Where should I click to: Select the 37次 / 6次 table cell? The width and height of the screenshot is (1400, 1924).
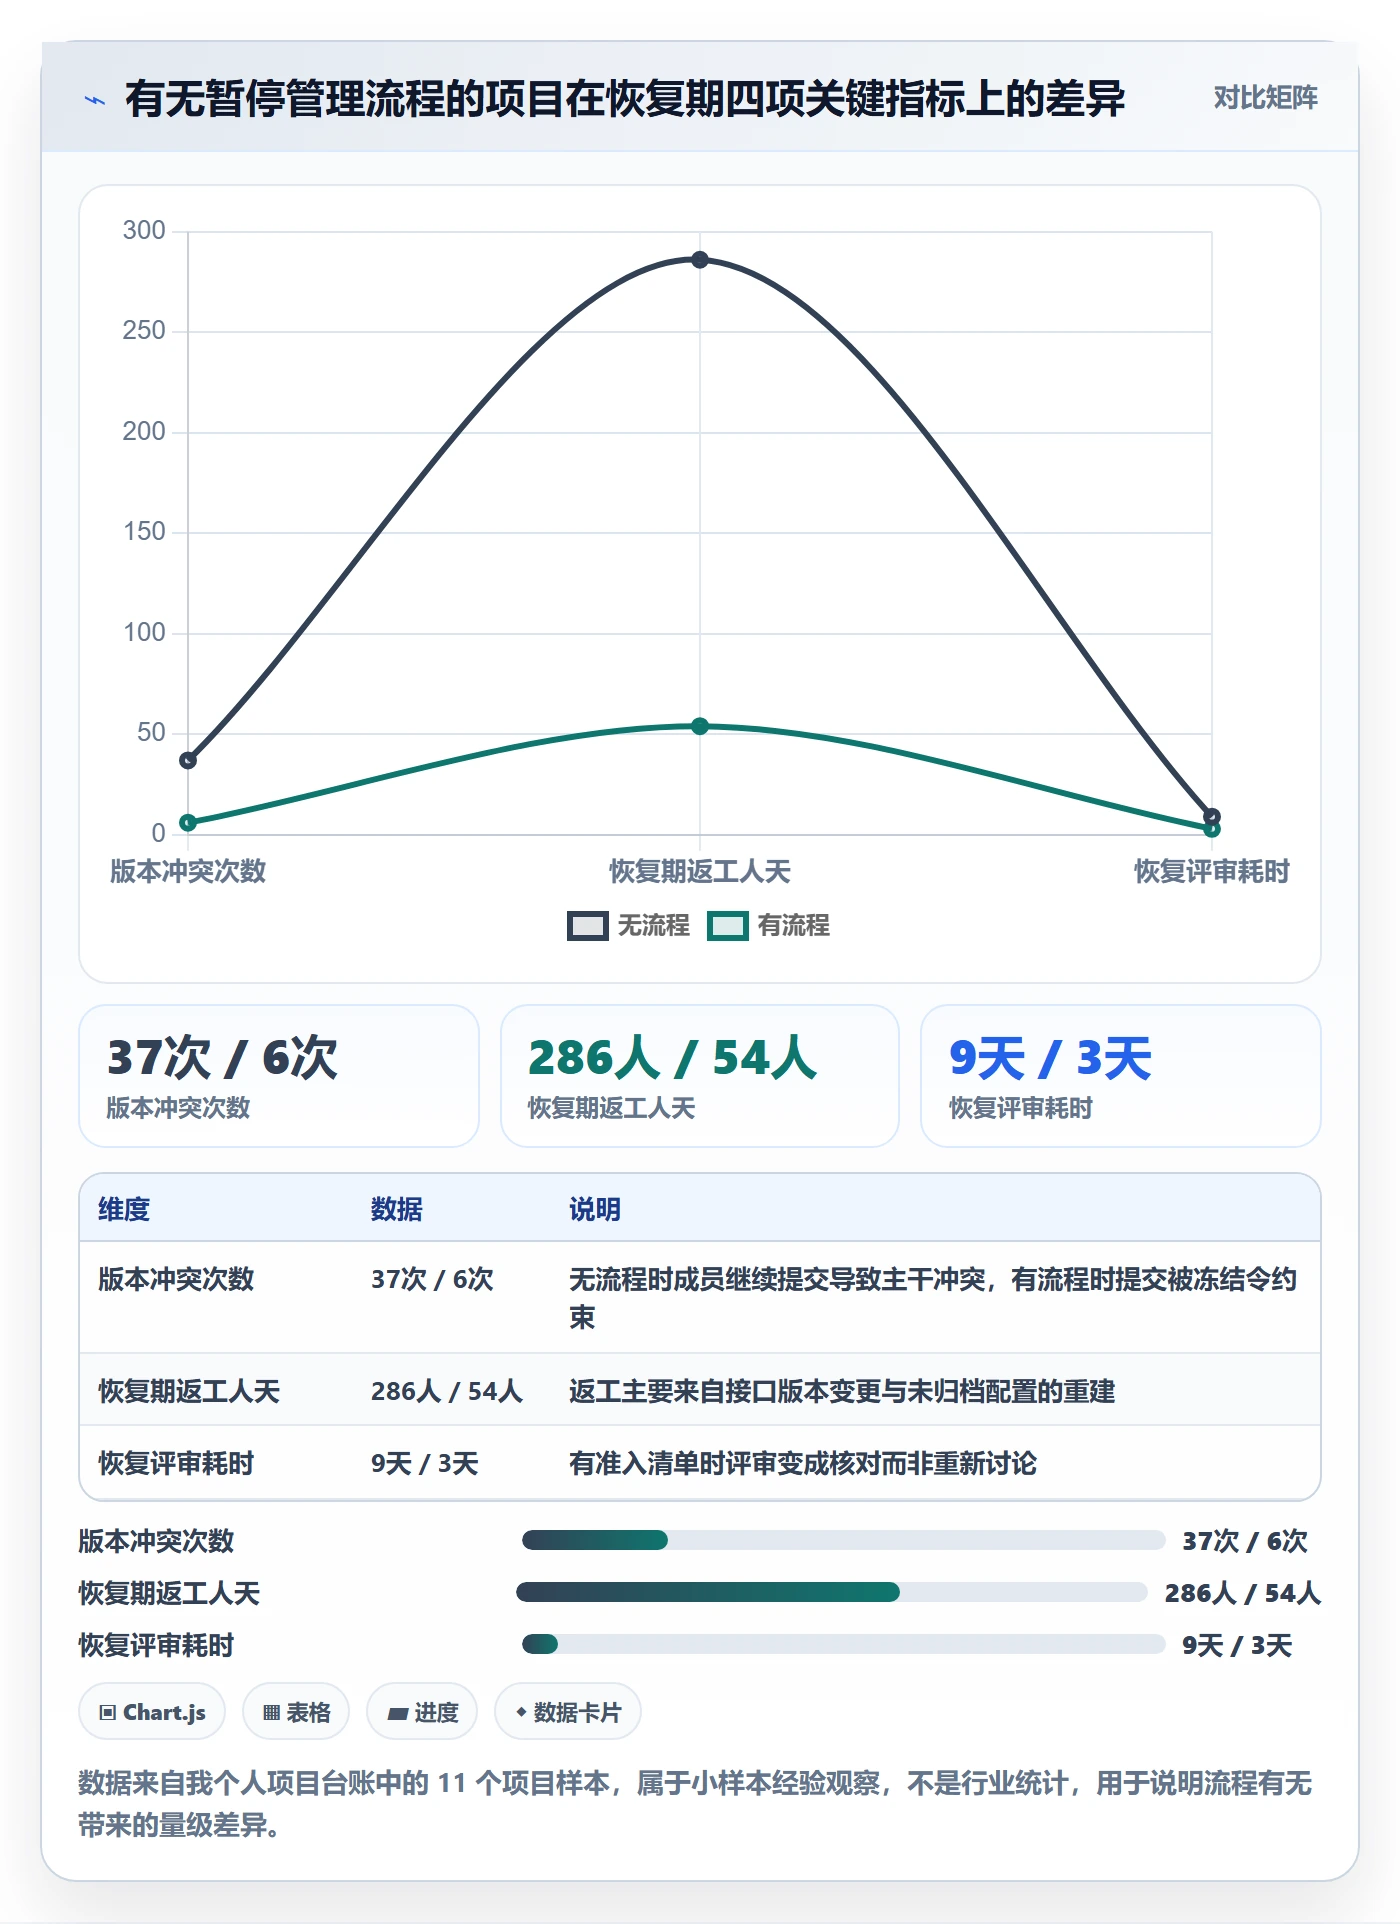[432, 1280]
